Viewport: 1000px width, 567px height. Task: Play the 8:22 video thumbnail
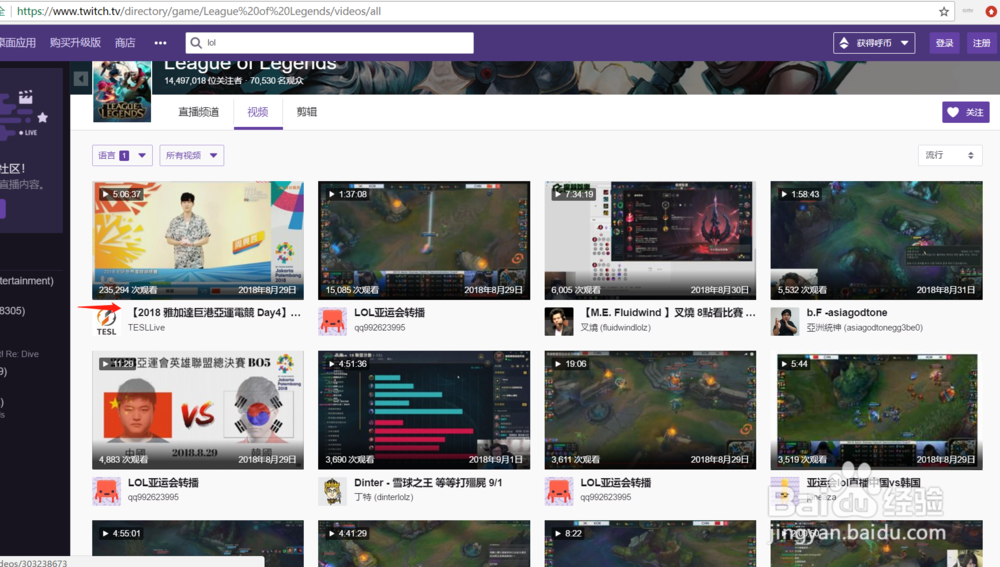point(650,543)
